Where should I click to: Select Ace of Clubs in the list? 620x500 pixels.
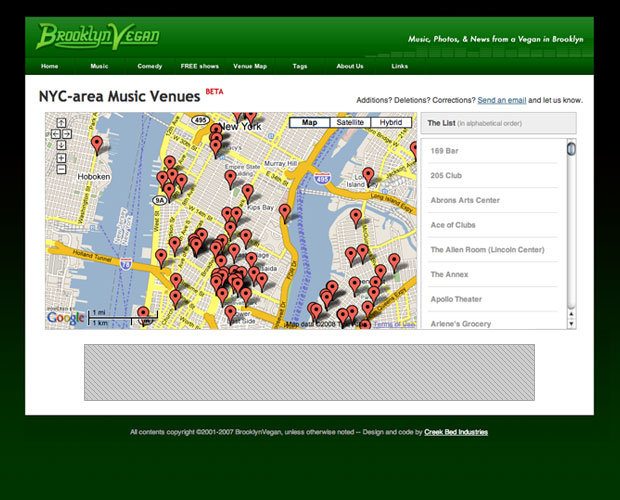(493, 225)
